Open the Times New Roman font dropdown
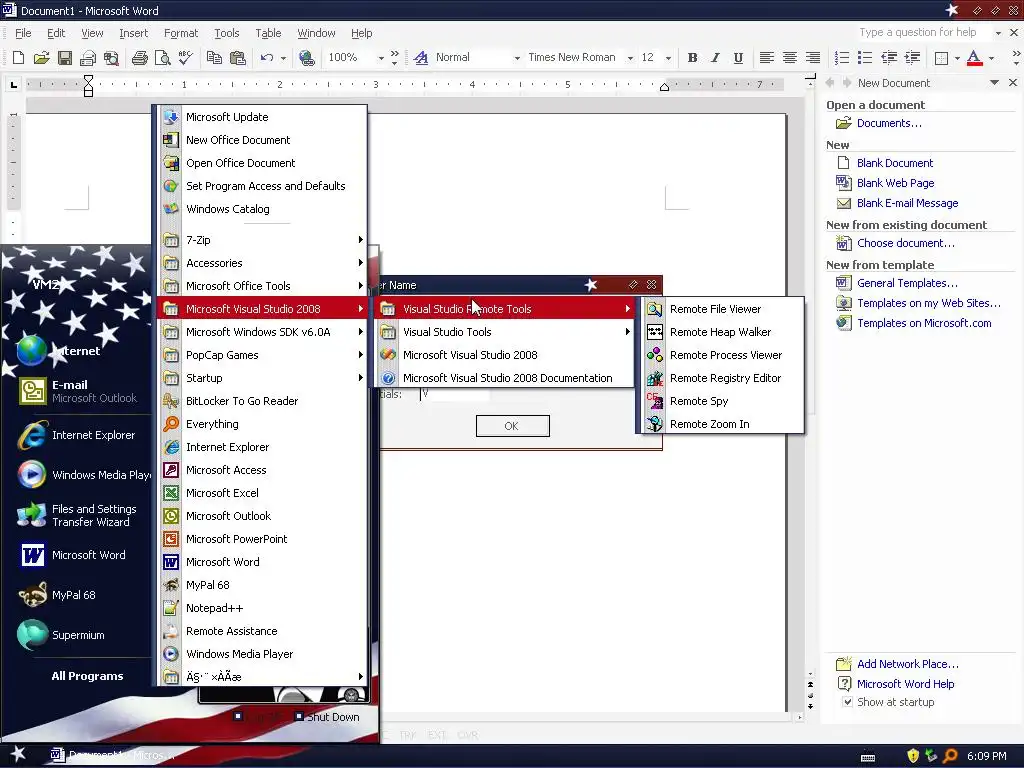 coord(630,58)
